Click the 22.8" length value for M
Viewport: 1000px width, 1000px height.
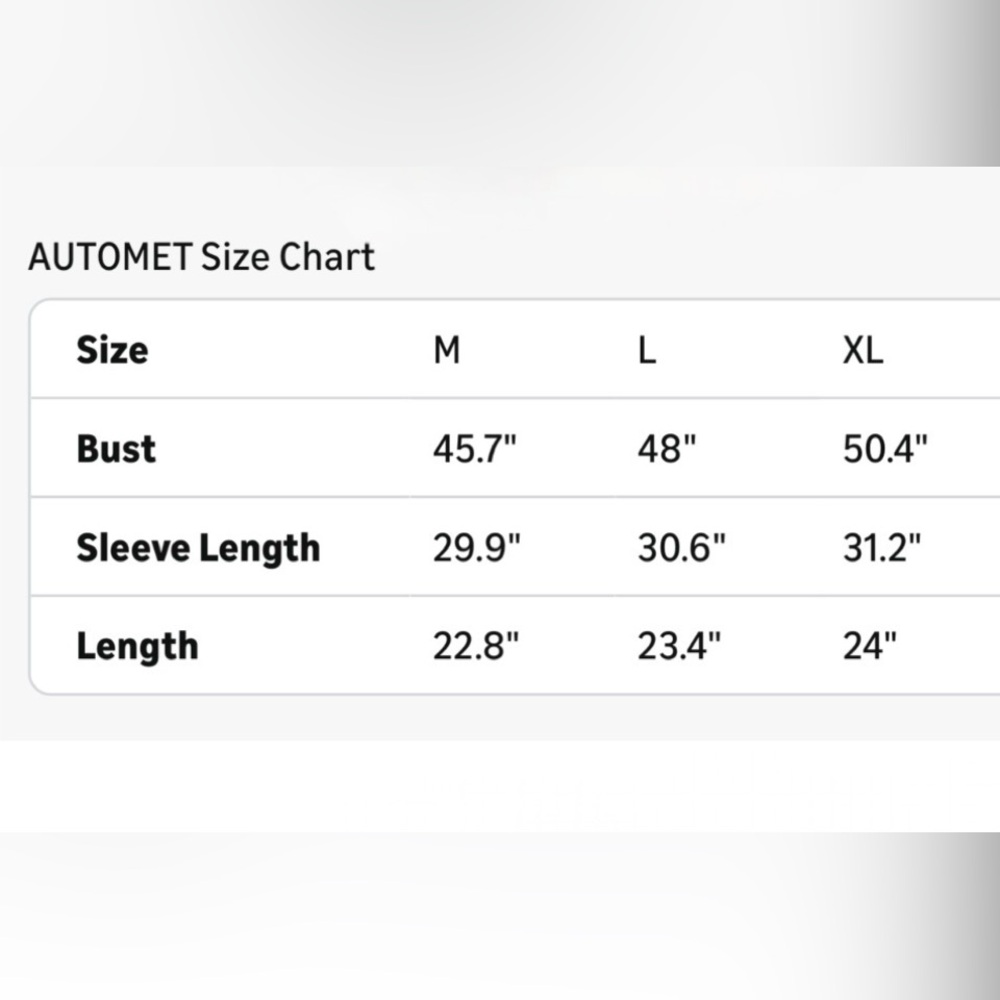pos(476,647)
